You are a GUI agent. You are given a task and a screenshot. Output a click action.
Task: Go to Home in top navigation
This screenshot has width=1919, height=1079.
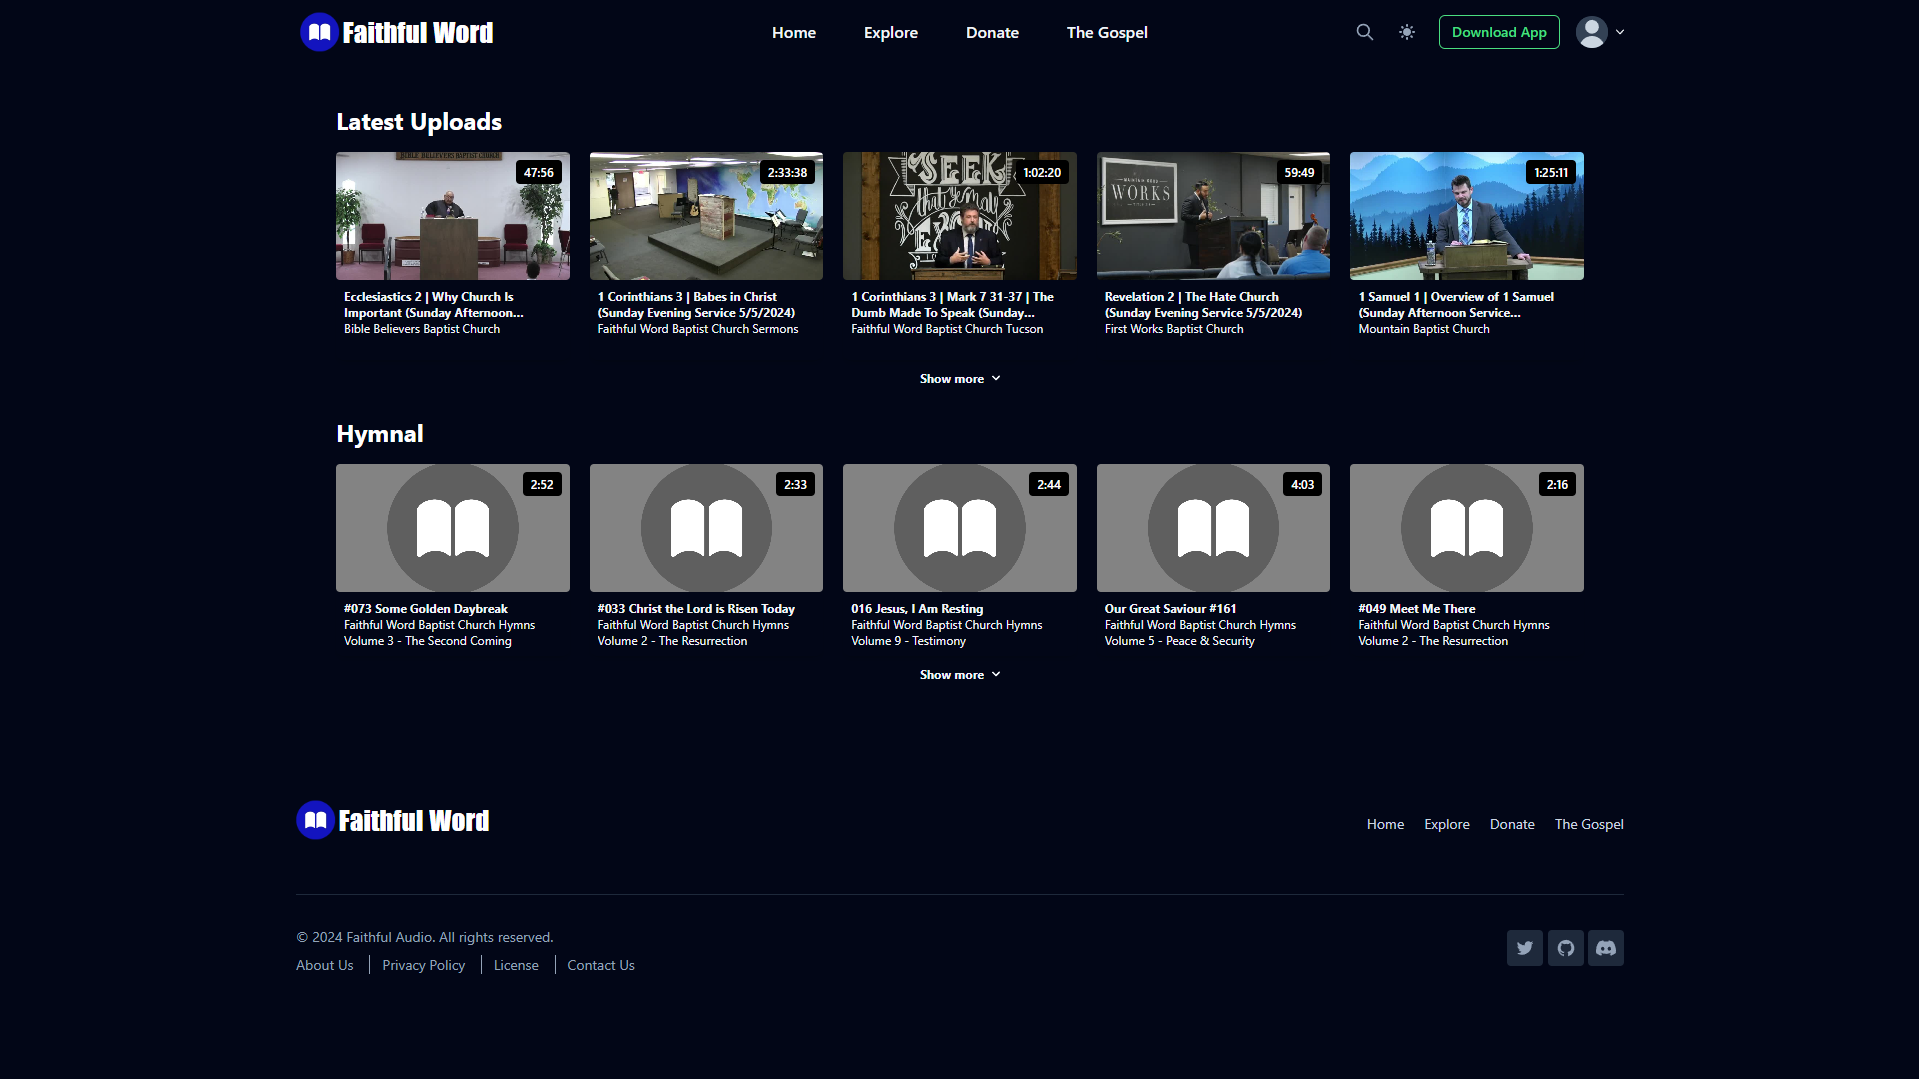tap(793, 32)
